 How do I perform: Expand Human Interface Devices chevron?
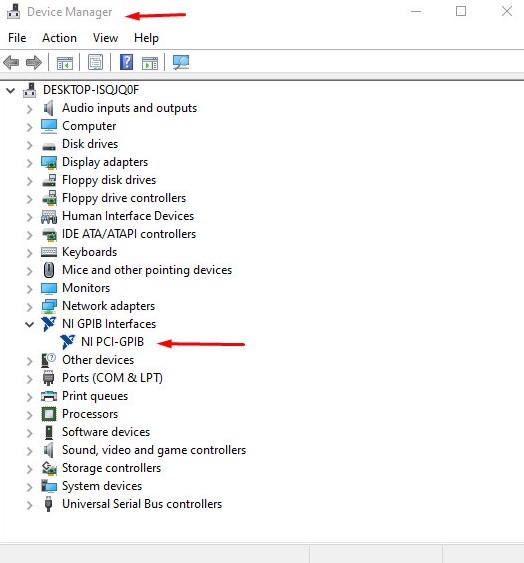click(29, 217)
